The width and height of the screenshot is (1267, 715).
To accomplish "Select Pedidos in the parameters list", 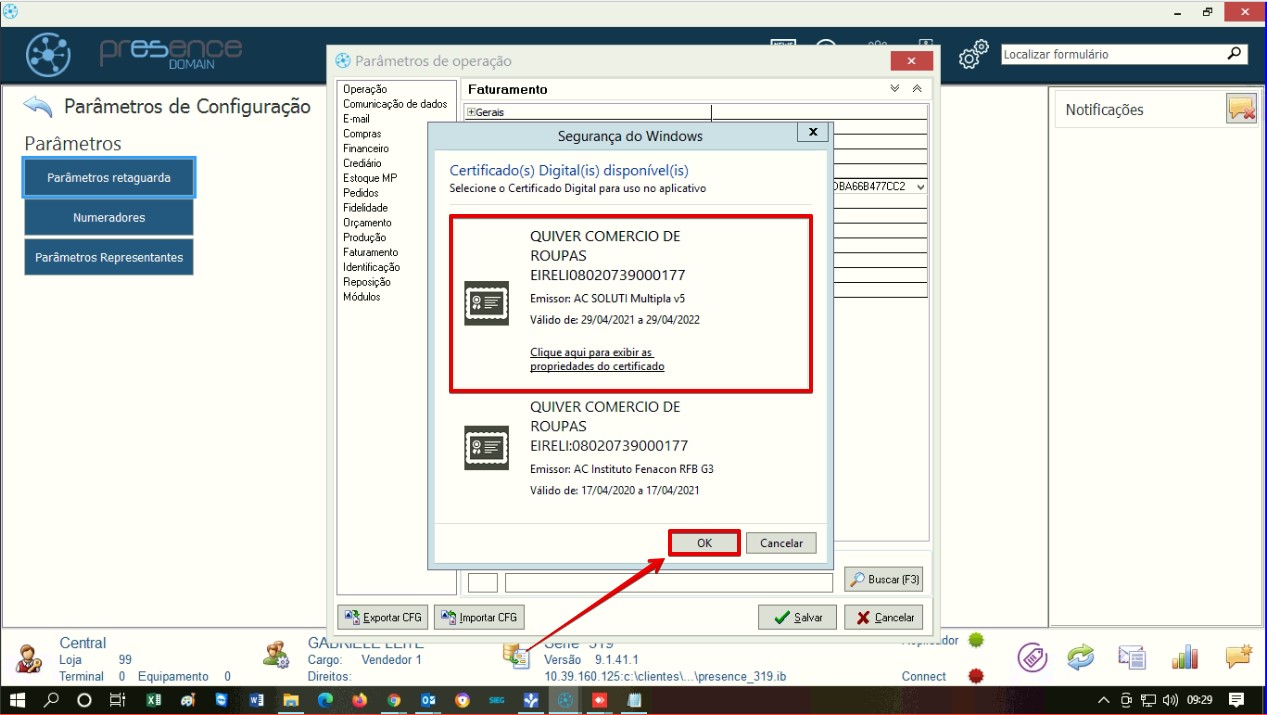I will coord(361,193).
